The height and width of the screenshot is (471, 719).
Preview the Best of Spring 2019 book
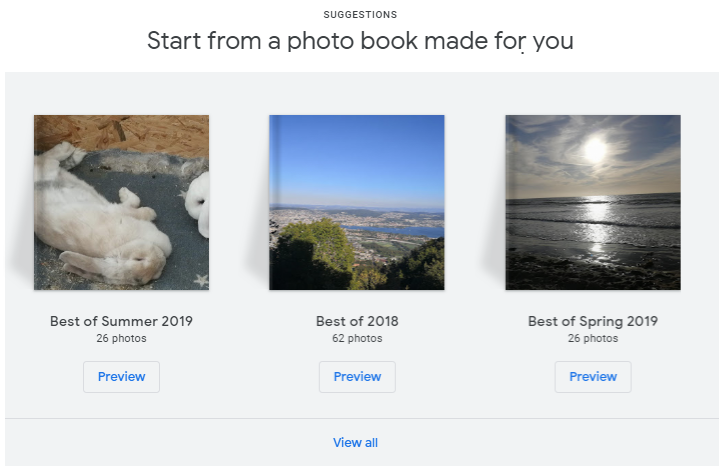pos(593,377)
